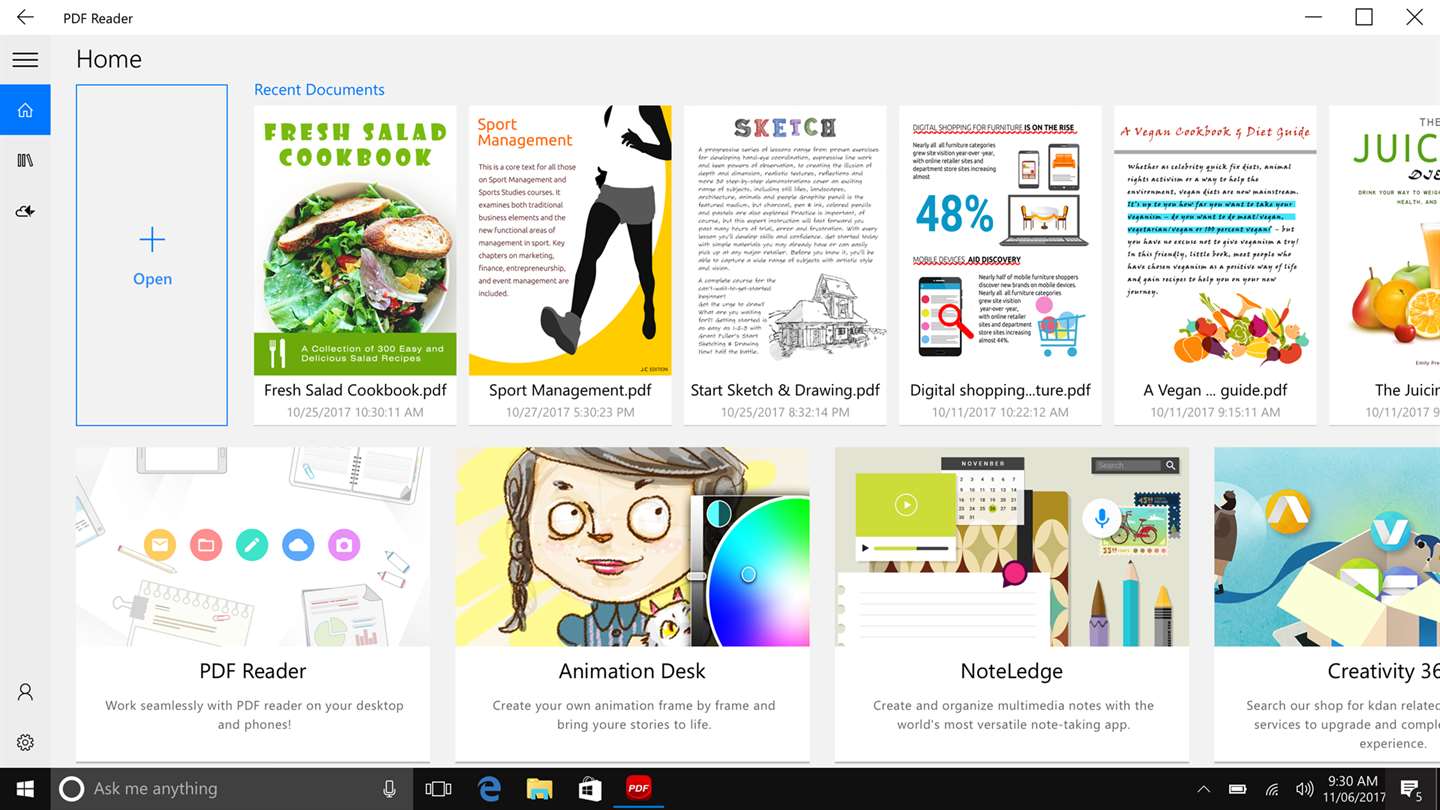This screenshot has width=1440, height=810.
Task: Open the Action Center notifications icon
Action: (x=1410, y=789)
